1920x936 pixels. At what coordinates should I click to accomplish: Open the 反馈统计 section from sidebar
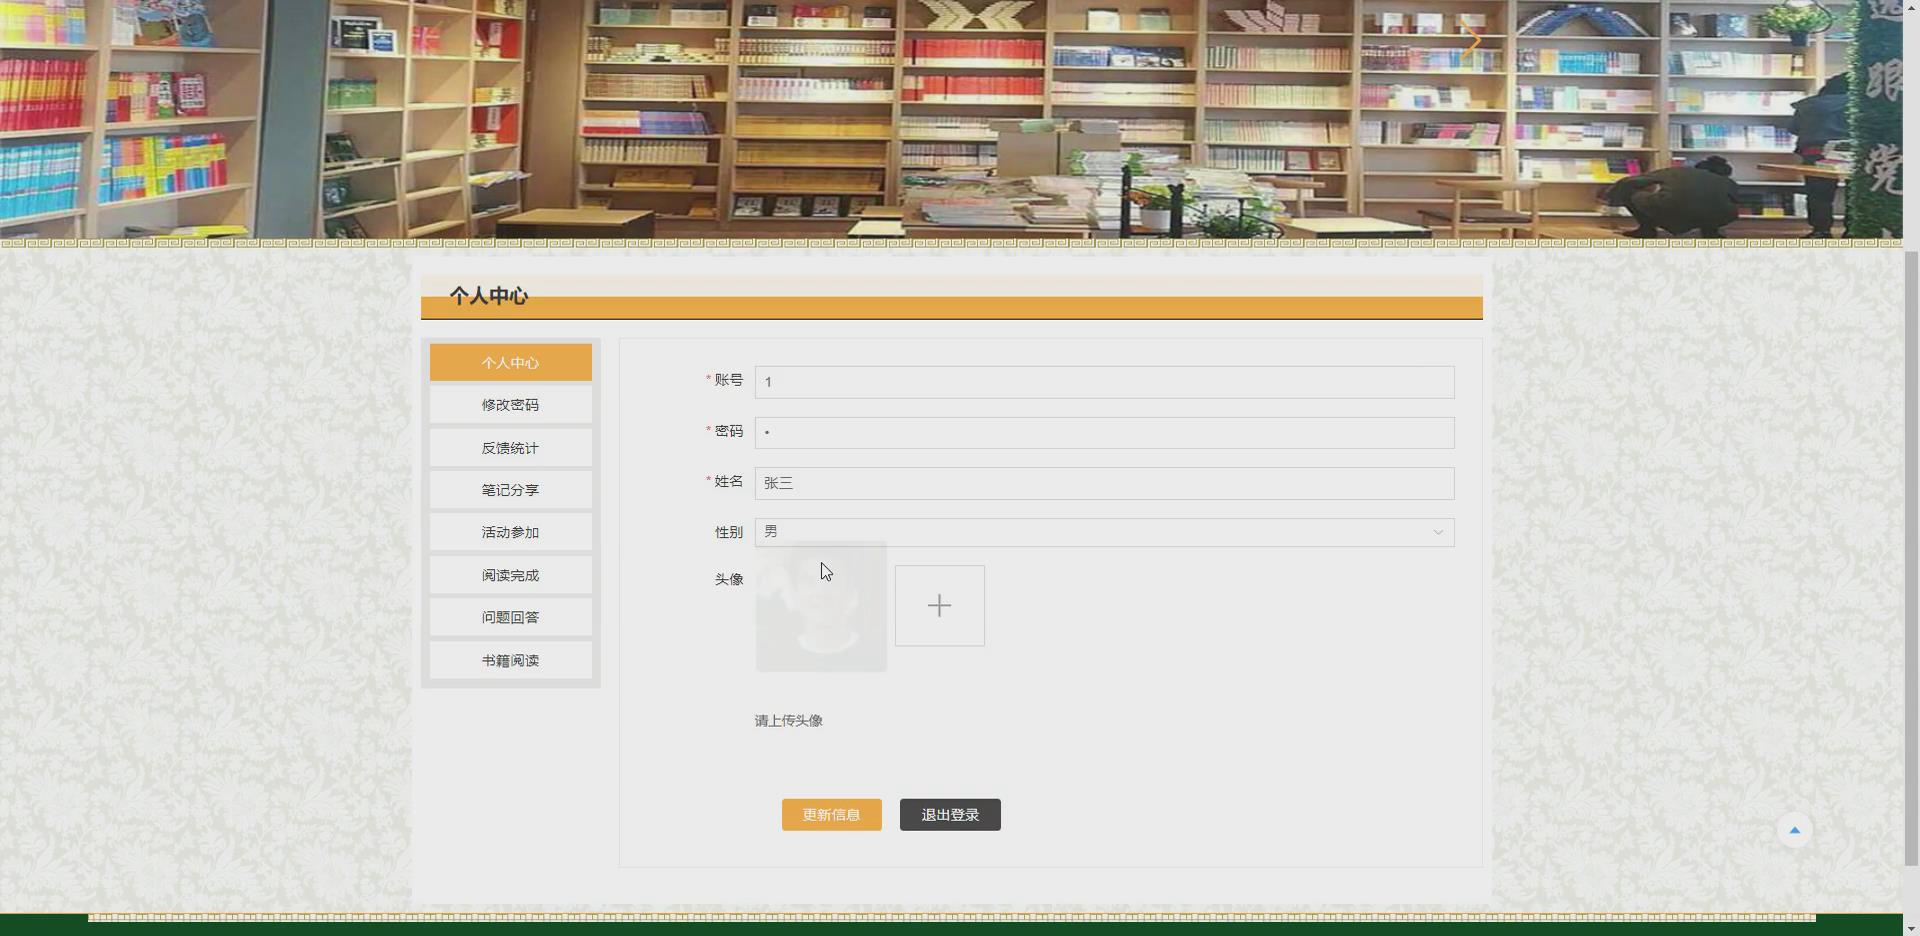click(510, 447)
